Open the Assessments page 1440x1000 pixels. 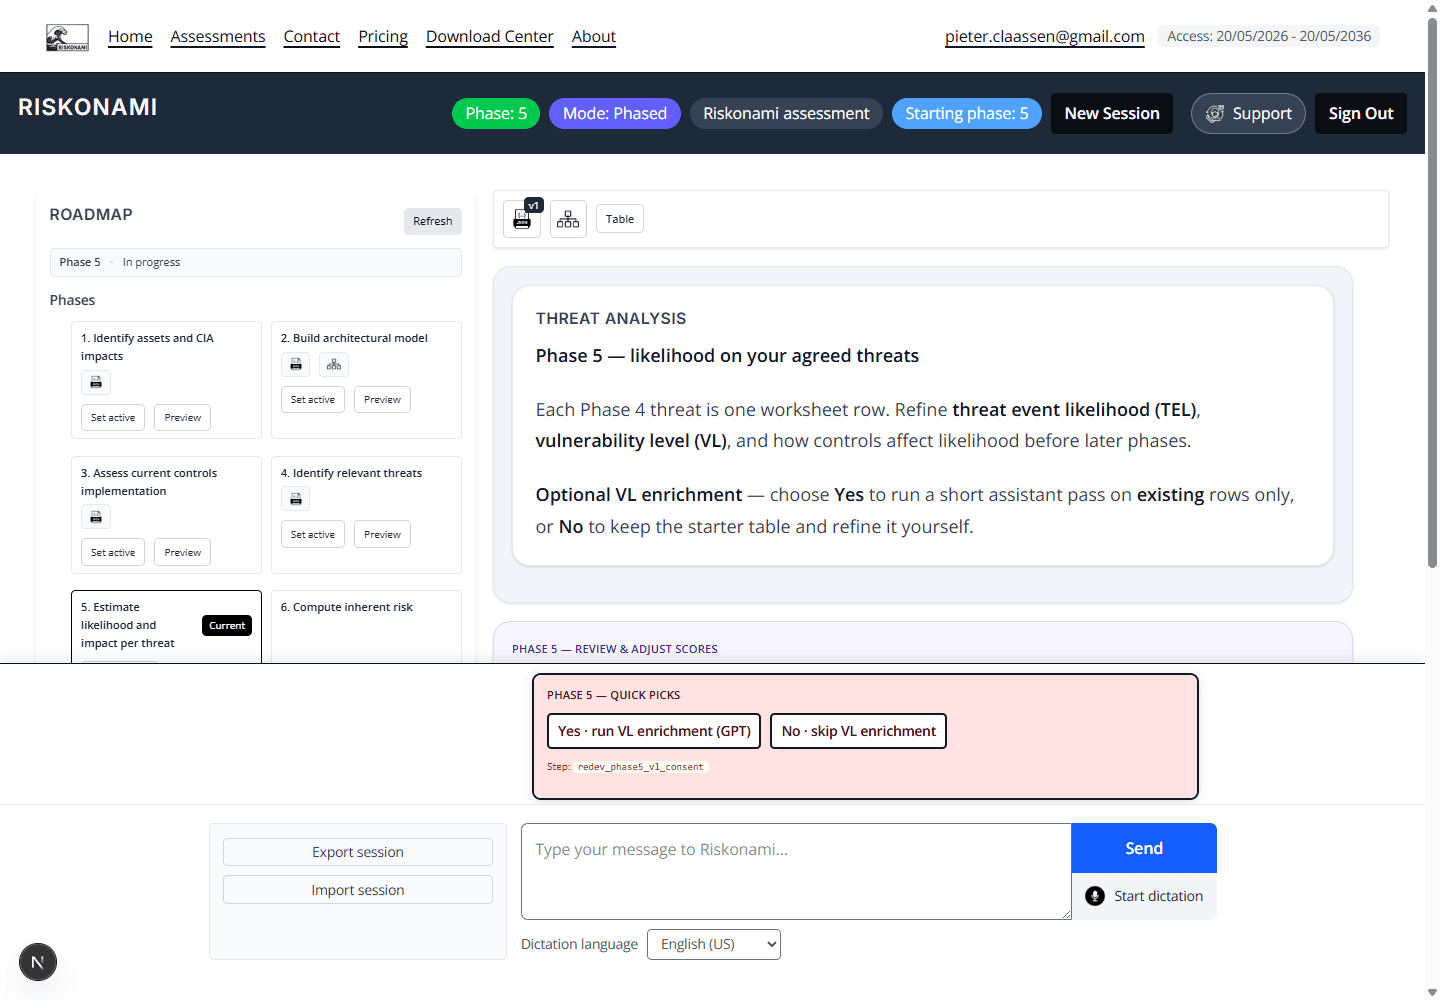coord(218,37)
